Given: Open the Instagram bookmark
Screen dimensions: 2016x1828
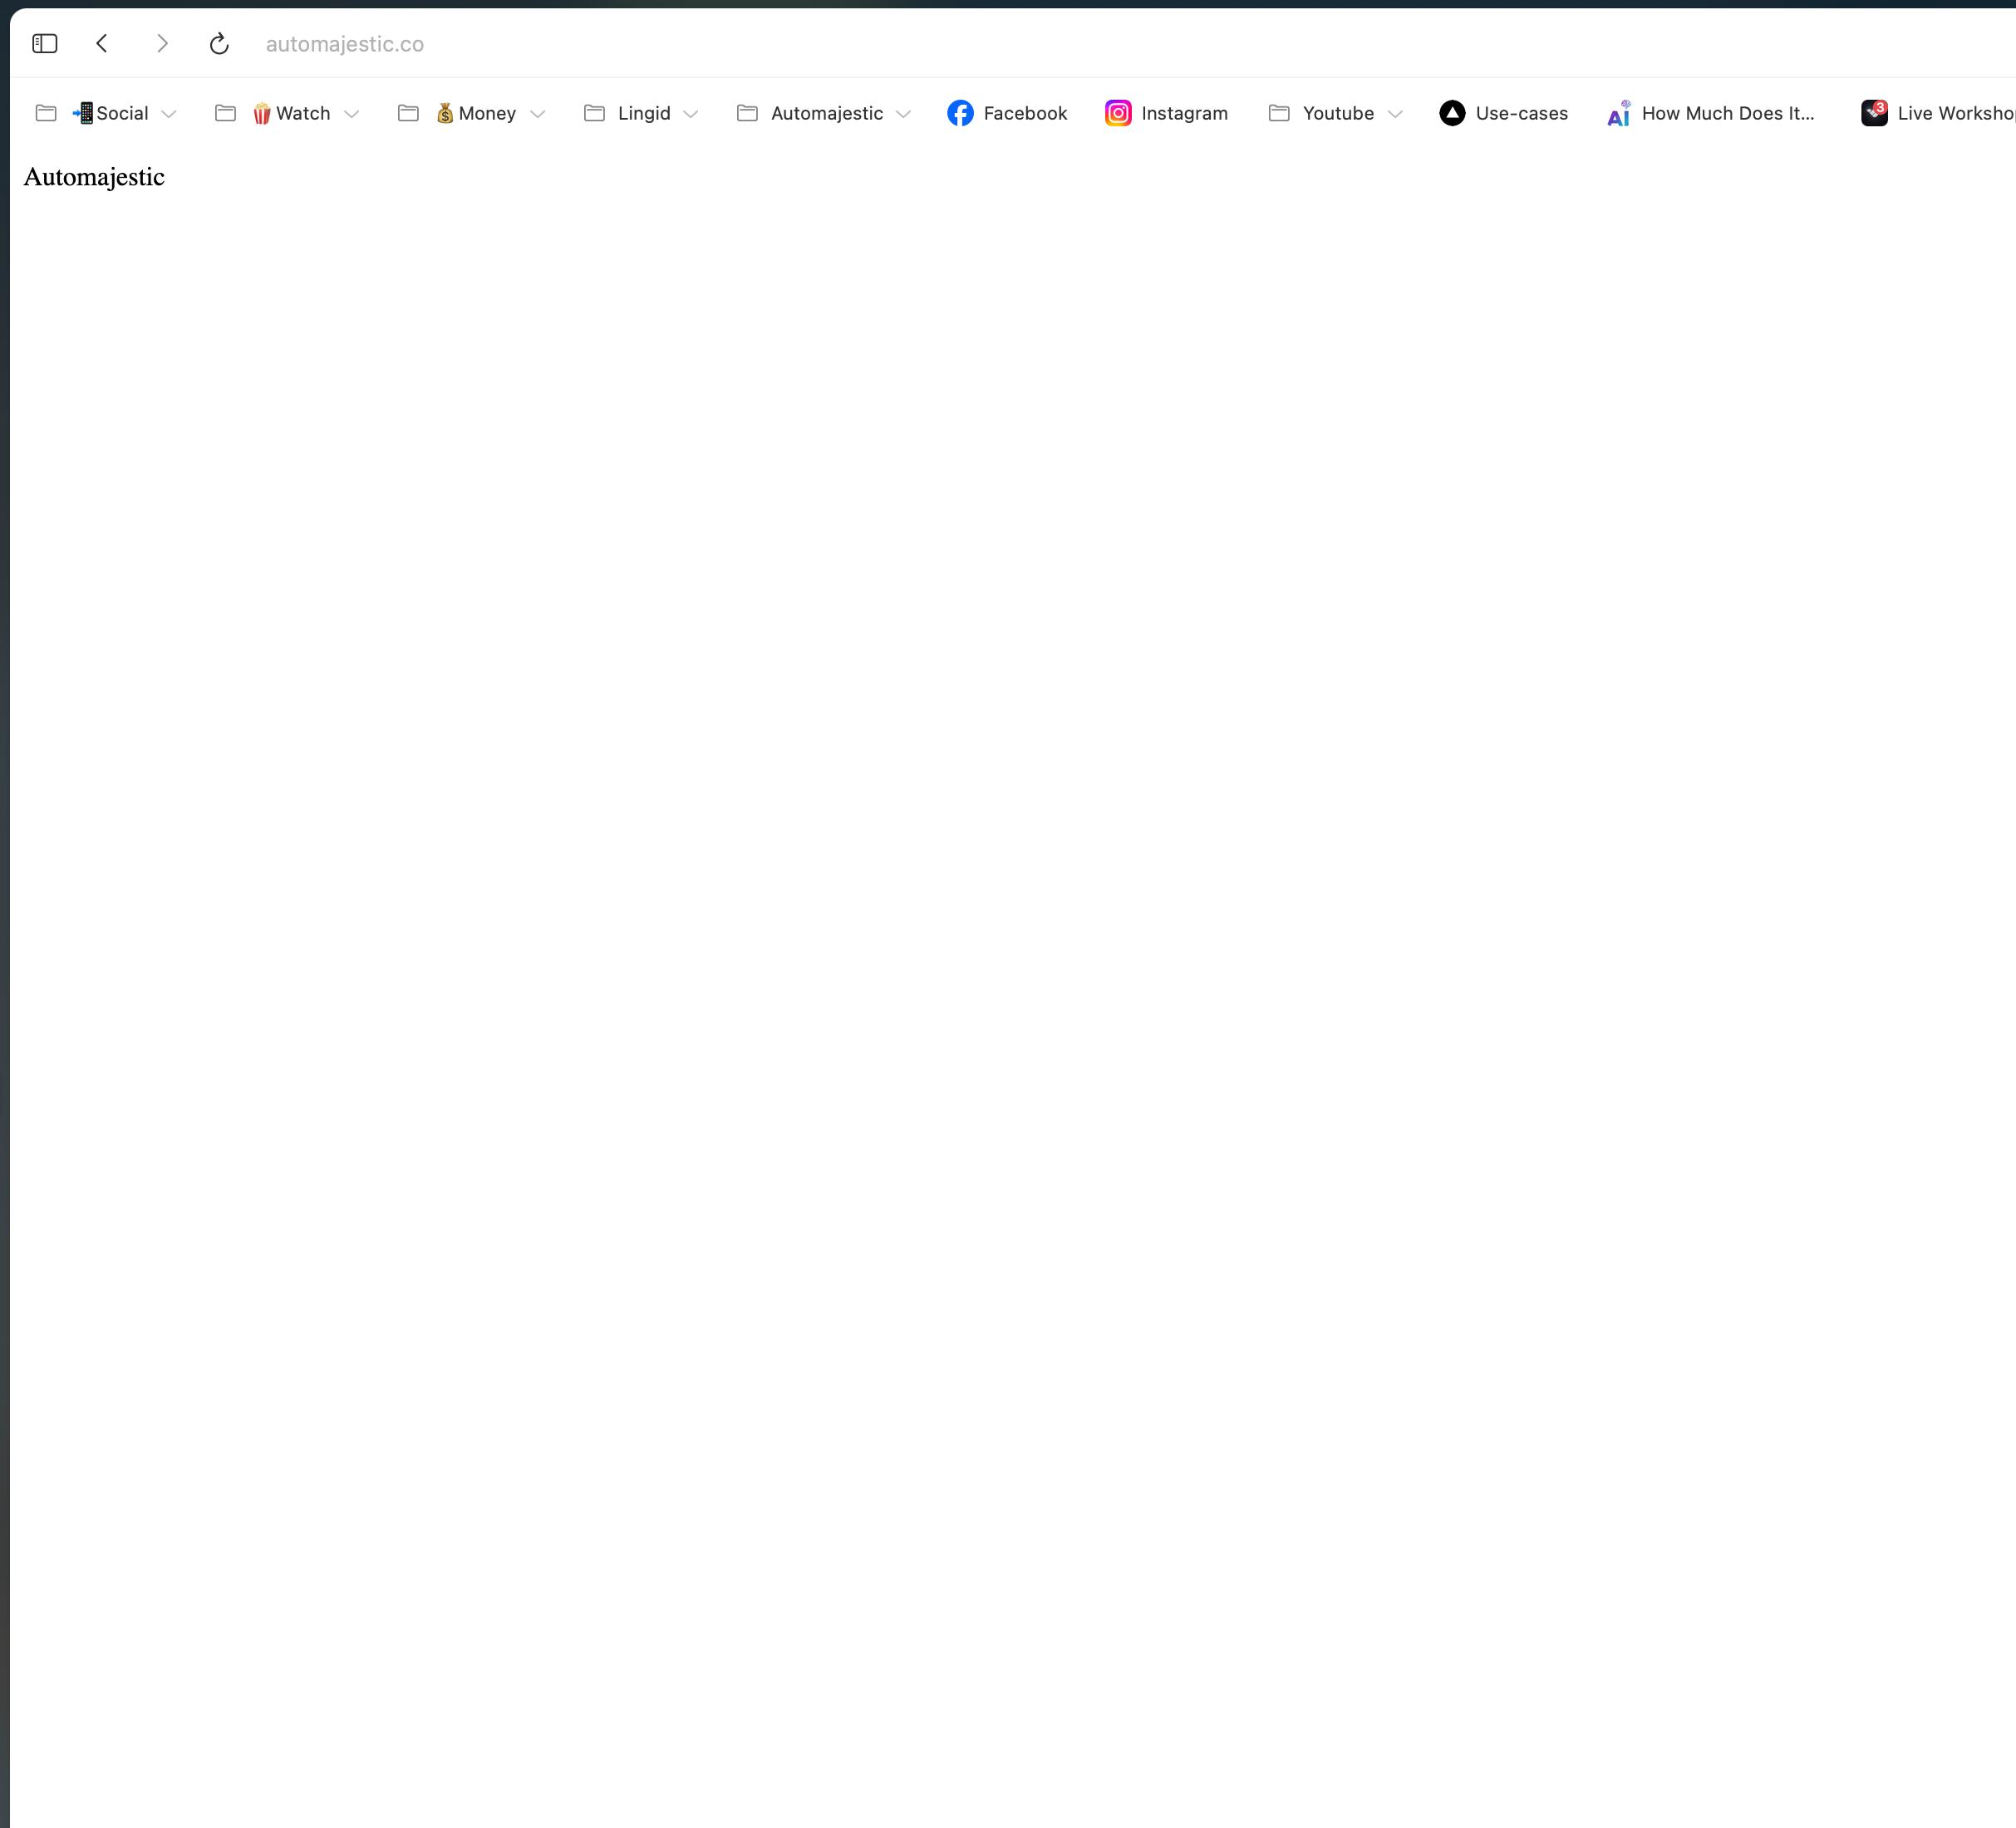Looking at the screenshot, I should coord(1166,113).
